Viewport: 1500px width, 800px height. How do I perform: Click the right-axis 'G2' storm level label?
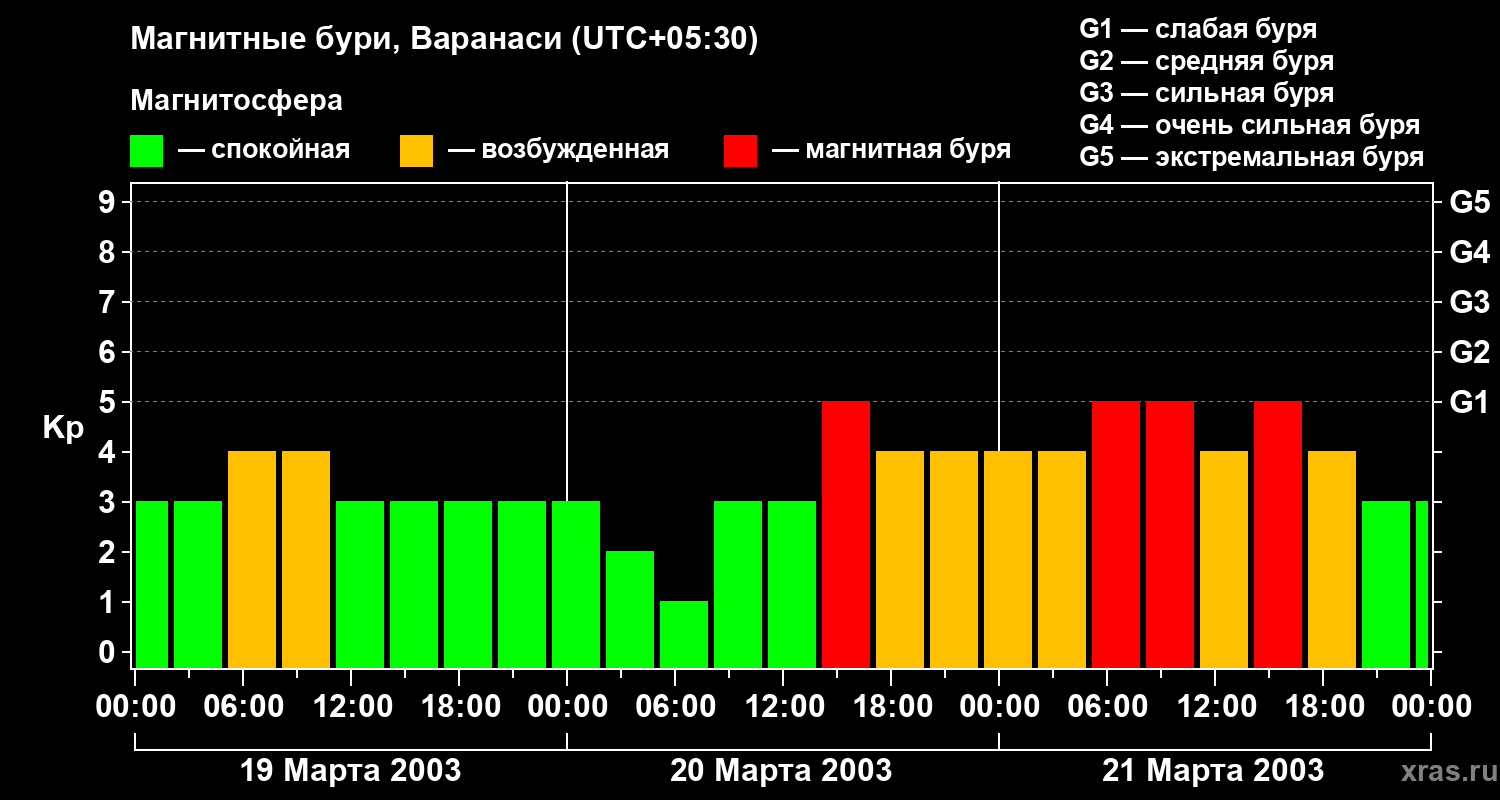1470,352
